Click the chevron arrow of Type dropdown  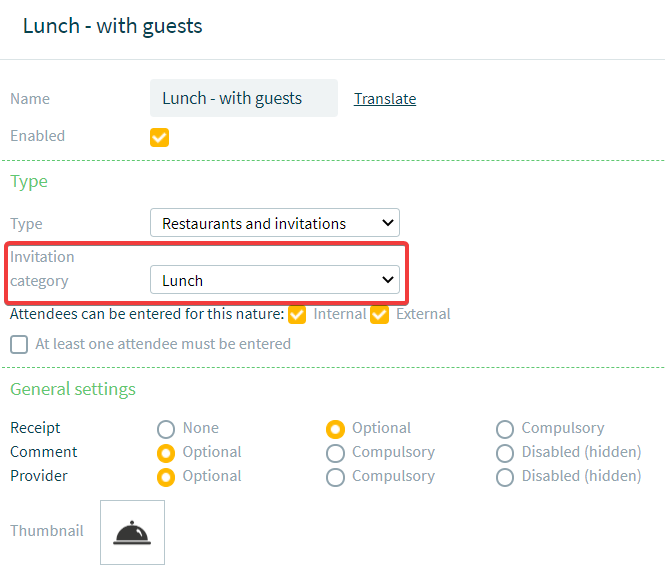[388, 223]
